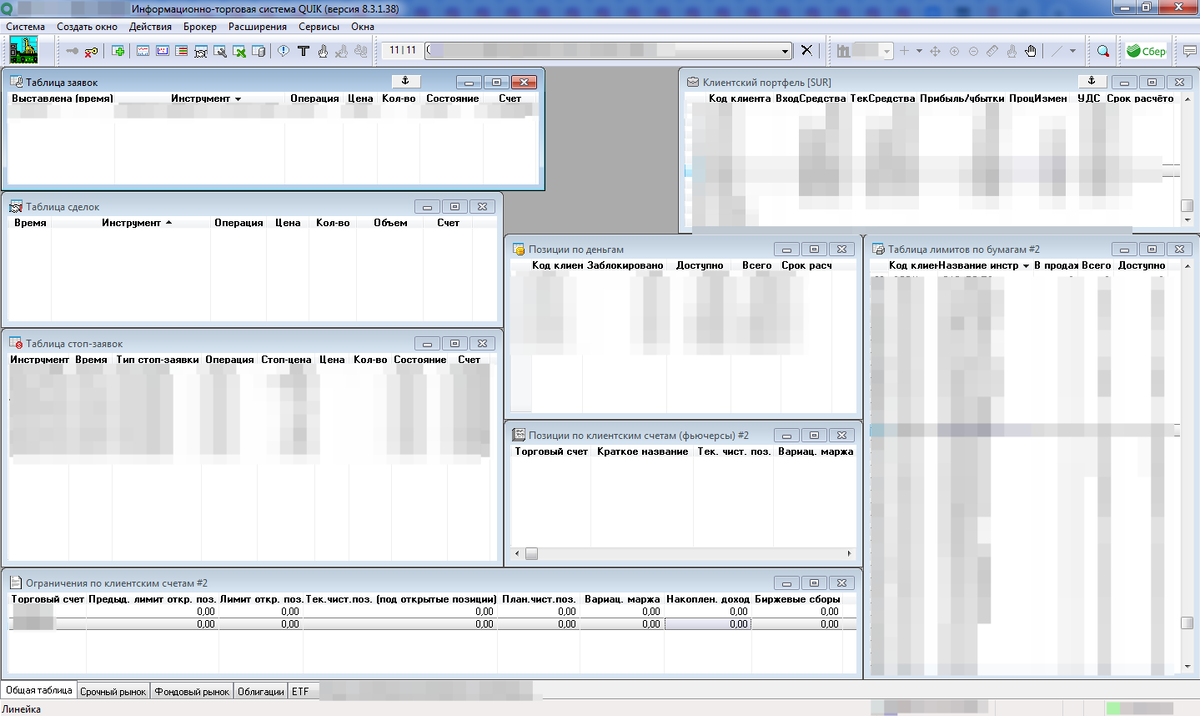Click the blue information balloon toolbar icon
This screenshot has width=1200, height=716.
pos(283,51)
